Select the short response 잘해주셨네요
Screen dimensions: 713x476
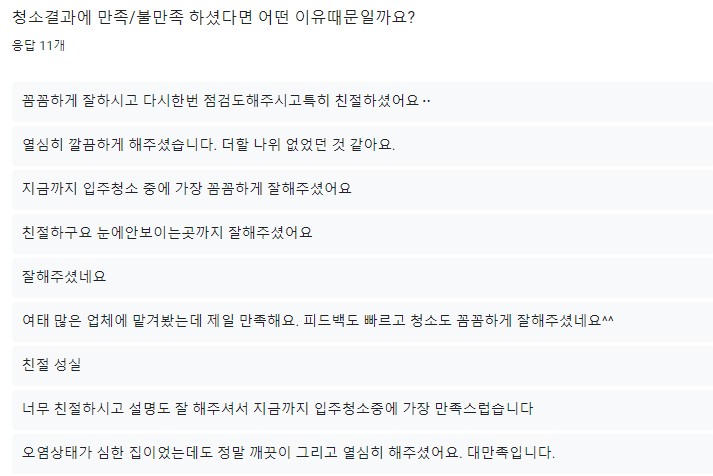[362, 277]
